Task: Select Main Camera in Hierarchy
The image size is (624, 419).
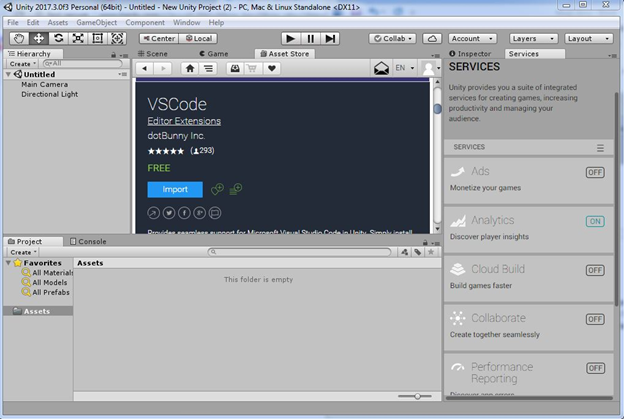Action: 45,84
